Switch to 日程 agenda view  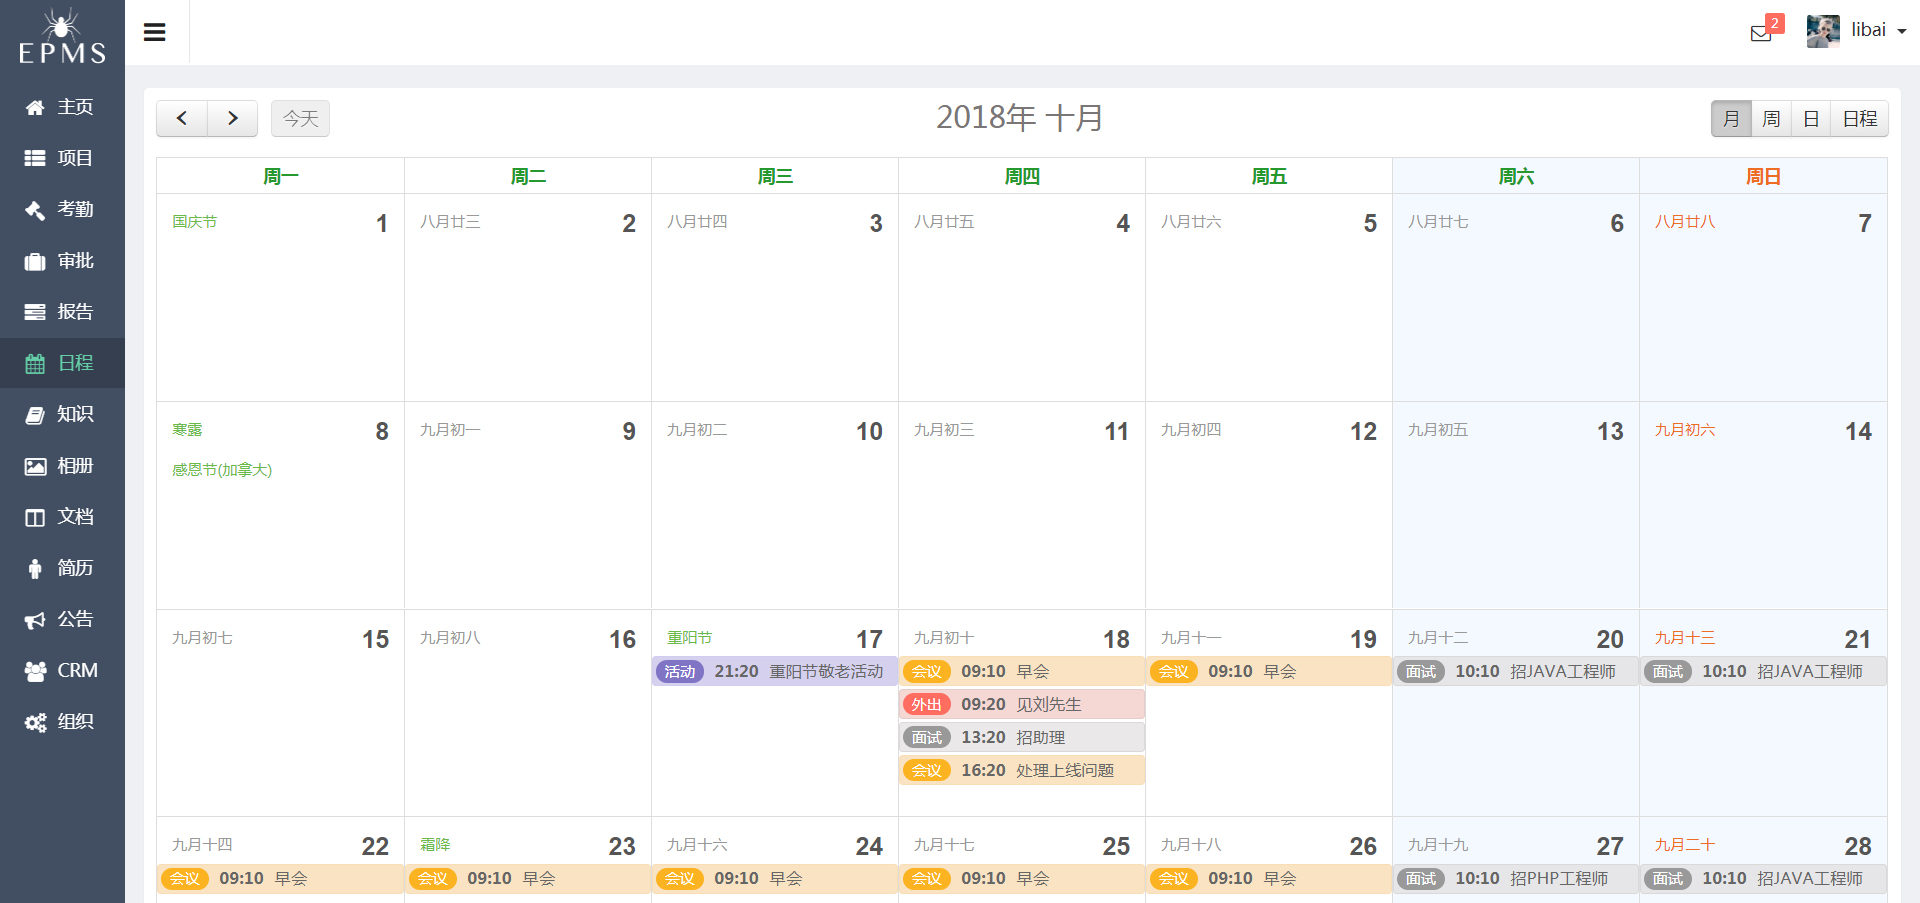tap(1860, 118)
